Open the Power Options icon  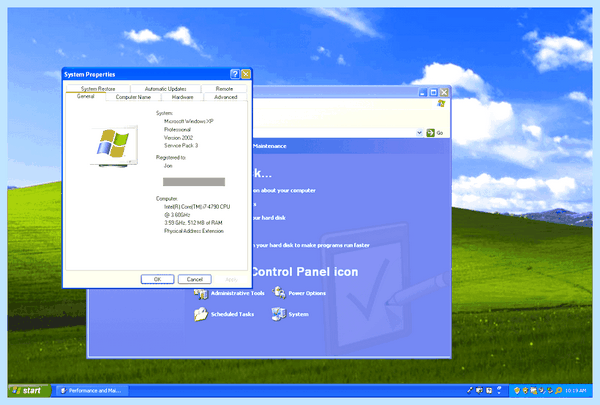tap(279, 293)
